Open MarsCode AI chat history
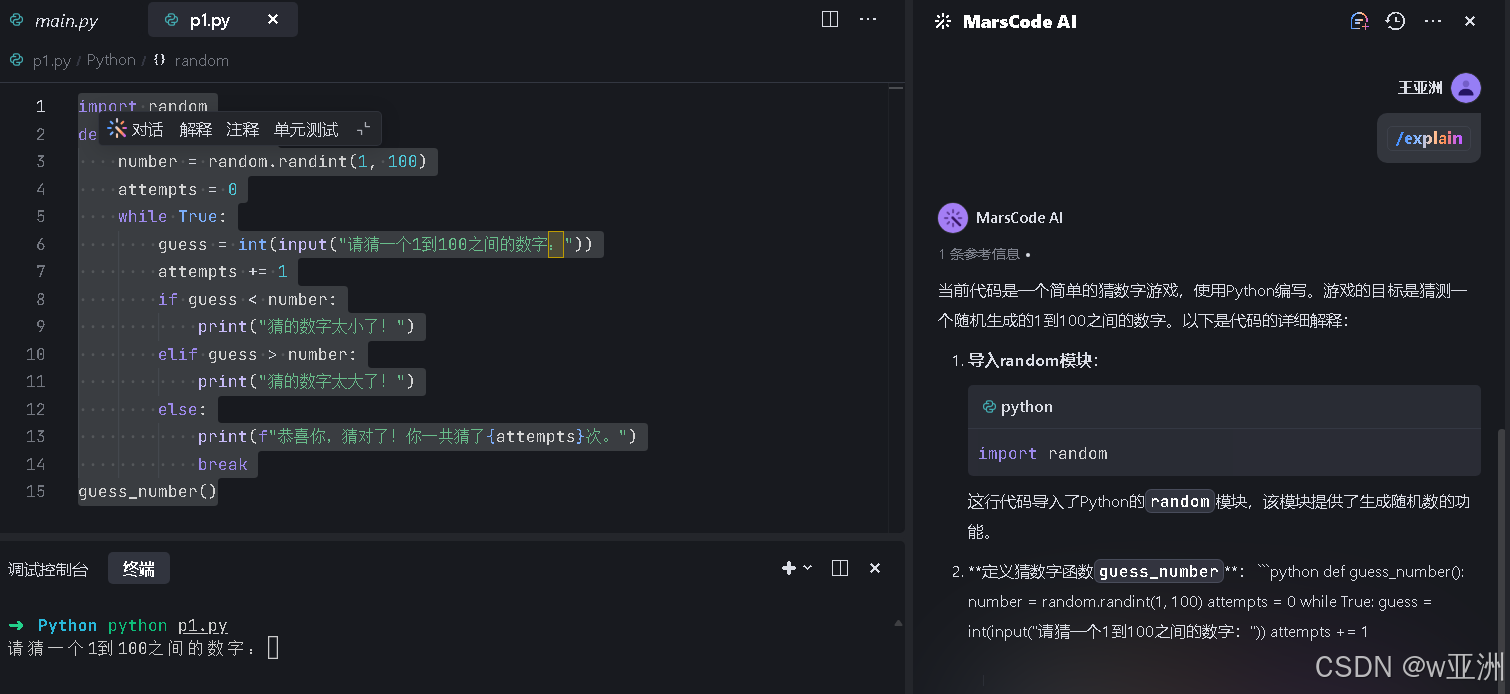This screenshot has width=1510, height=694. (x=1396, y=21)
